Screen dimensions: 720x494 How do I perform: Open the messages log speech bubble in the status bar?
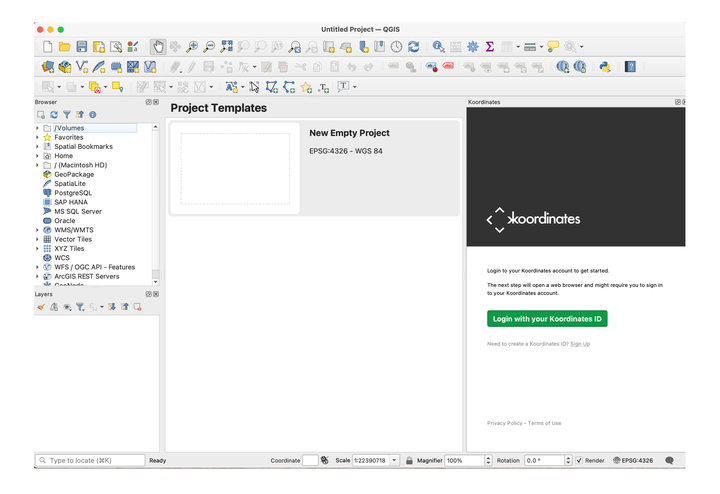tap(669, 460)
